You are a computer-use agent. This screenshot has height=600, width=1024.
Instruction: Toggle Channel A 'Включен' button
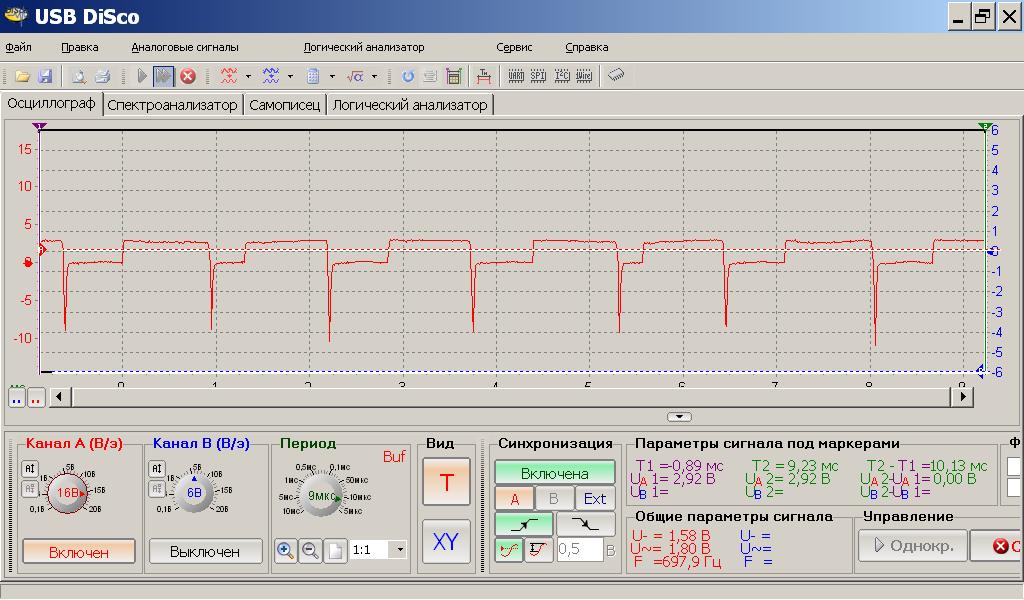coord(79,551)
